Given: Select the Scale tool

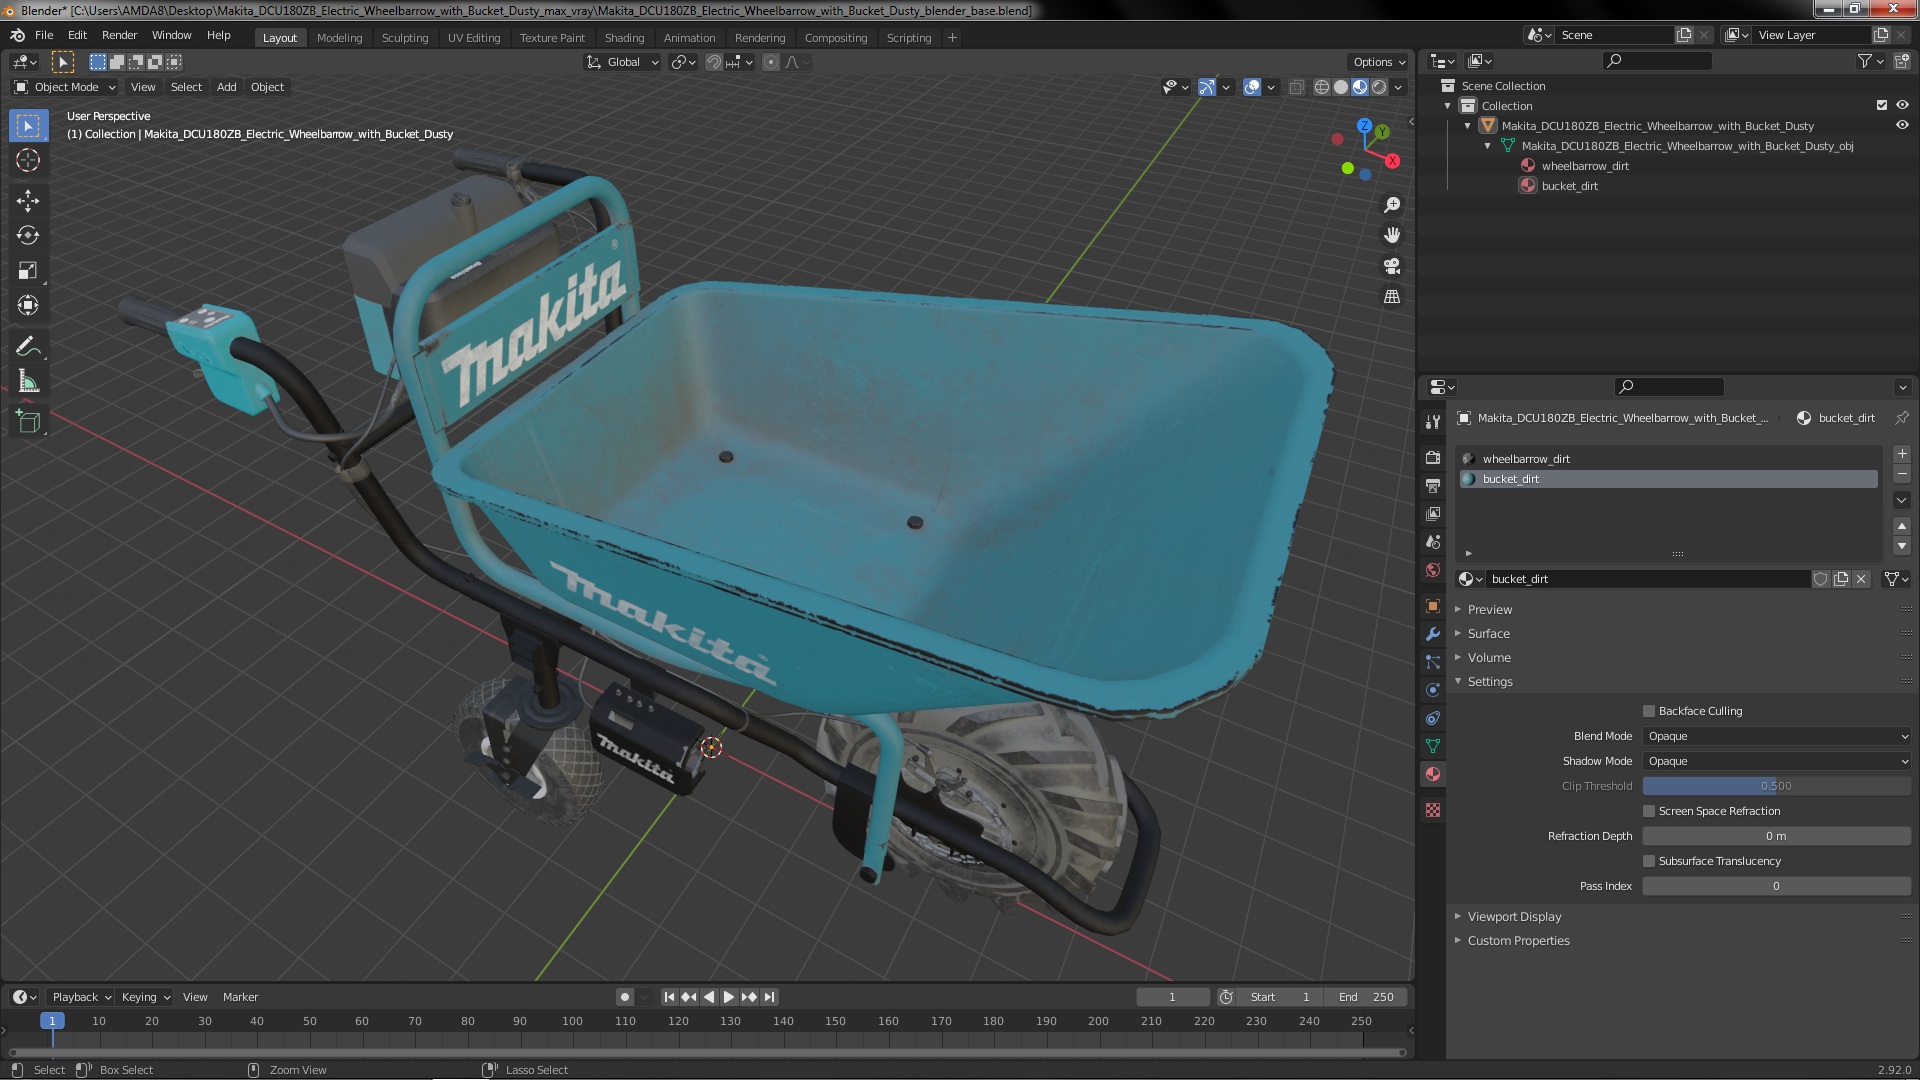Looking at the screenshot, I should click(28, 271).
